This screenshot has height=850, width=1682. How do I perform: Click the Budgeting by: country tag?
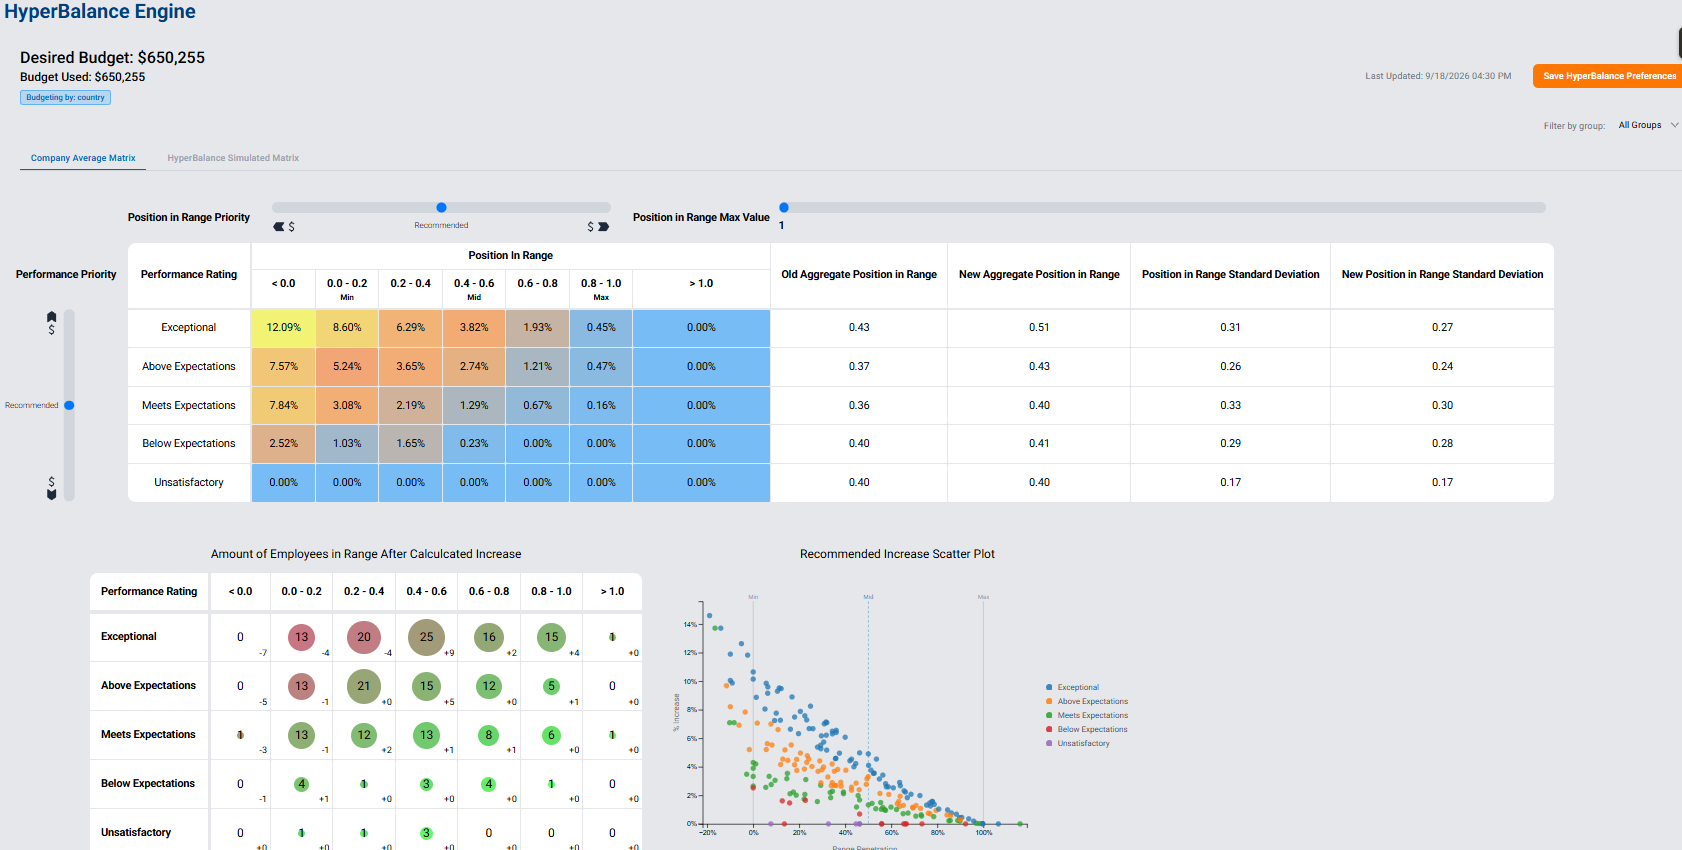tap(65, 98)
